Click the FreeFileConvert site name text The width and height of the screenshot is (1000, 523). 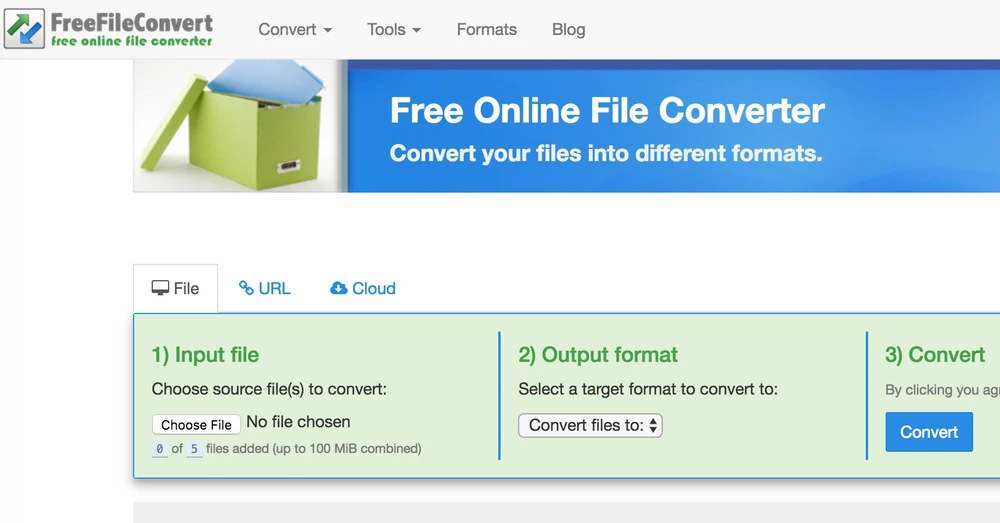click(132, 22)
